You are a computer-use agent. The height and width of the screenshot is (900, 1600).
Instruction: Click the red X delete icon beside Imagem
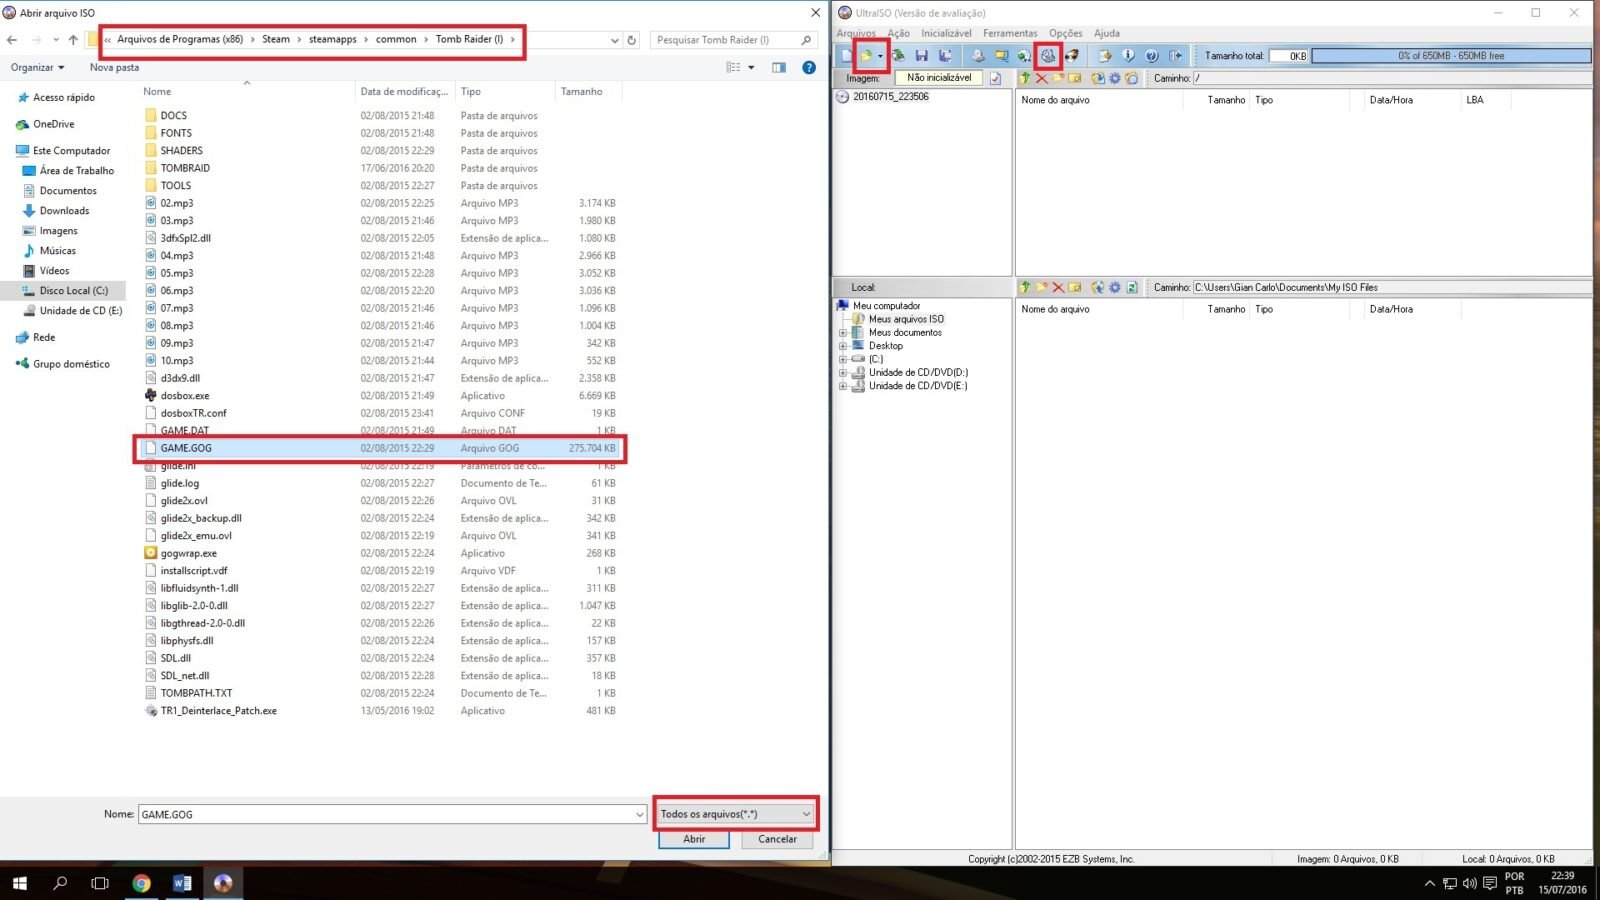tap(1041, 78)
